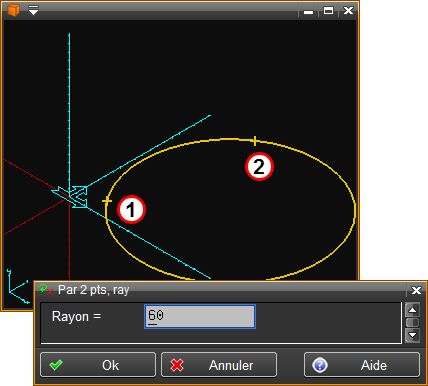Click the cyan arrow symbol at the origin
The width and height of the screenshot is (428, 386).
(70, 197)
